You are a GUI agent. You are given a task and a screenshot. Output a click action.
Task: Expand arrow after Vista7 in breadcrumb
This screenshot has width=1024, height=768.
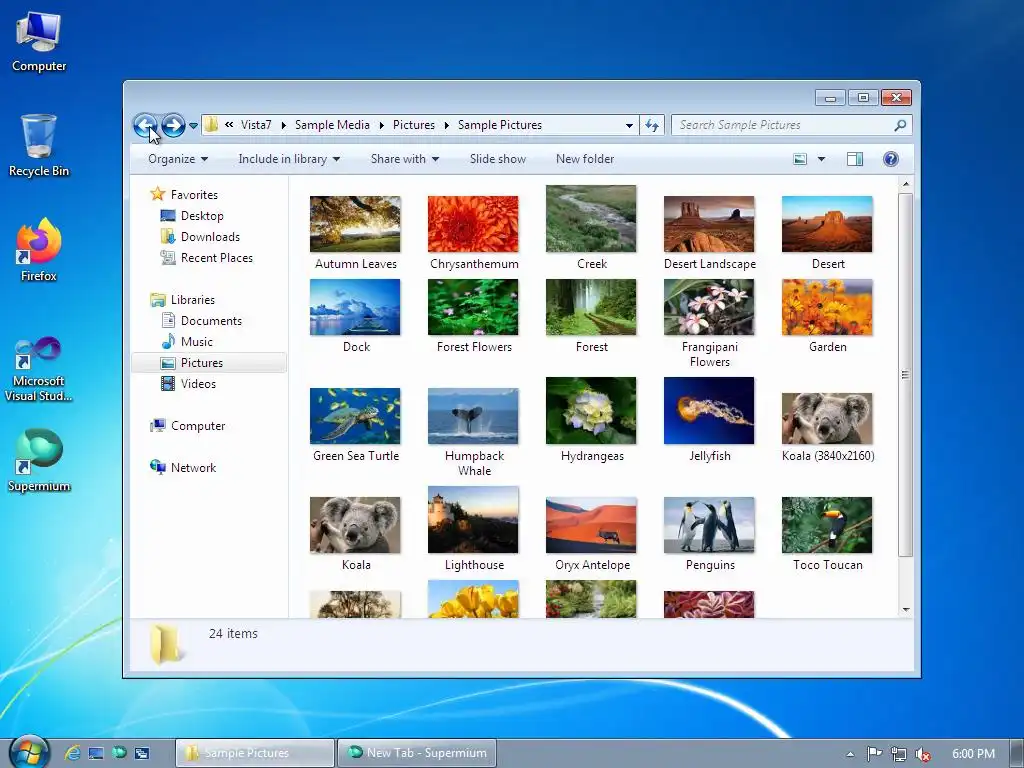[283, 125]
